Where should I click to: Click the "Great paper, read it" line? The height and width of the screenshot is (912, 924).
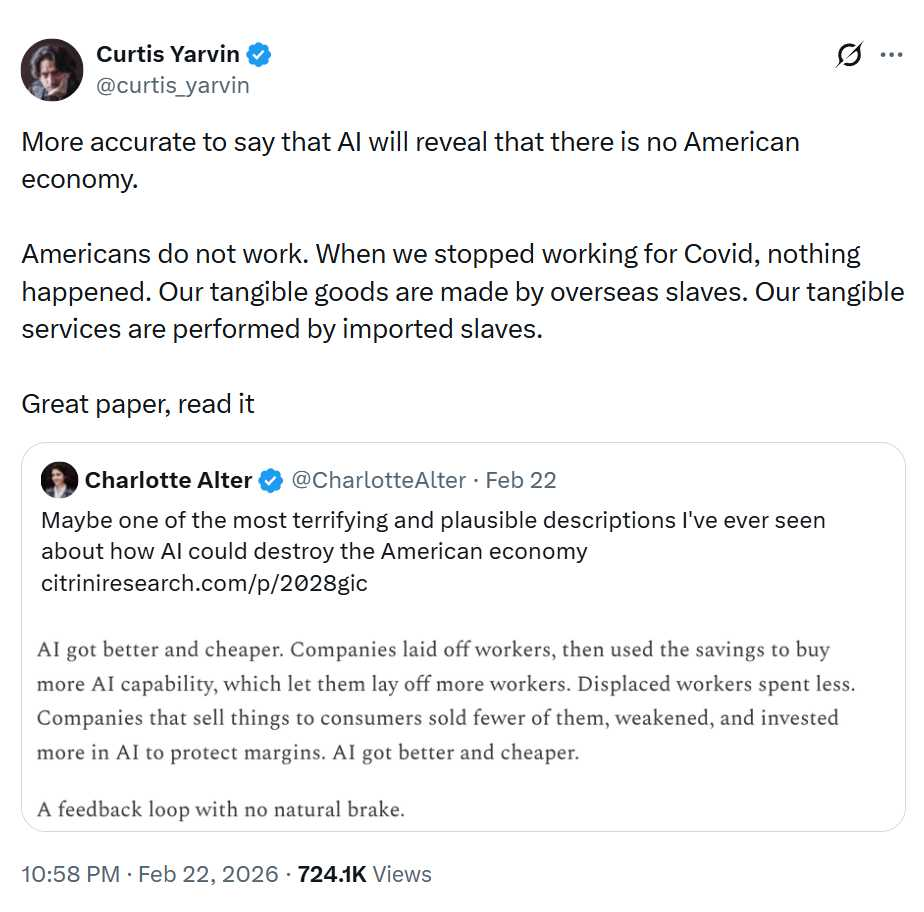coord(138,404)
